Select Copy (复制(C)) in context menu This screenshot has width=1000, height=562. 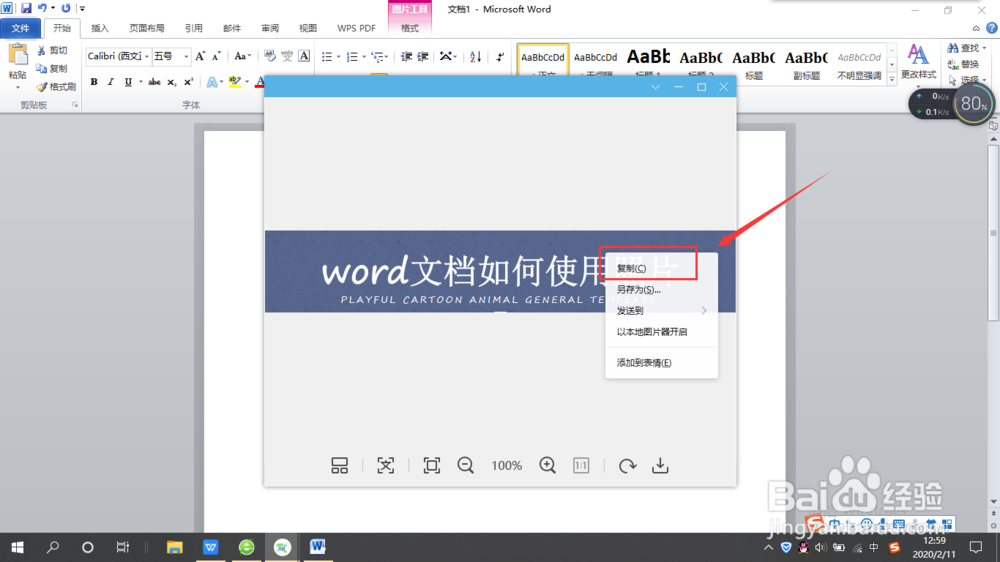(661, 269)
